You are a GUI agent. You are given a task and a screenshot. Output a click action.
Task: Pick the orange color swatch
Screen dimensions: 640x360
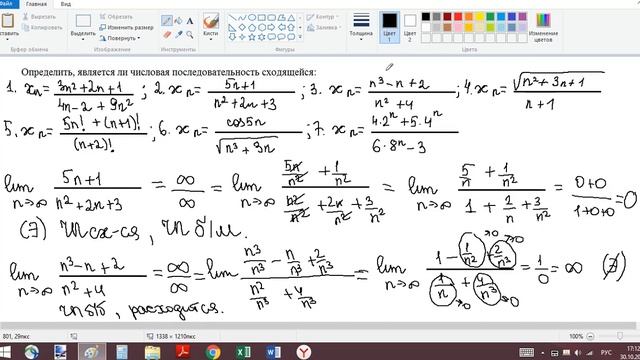pyautogui.click(x=469, y=17)
